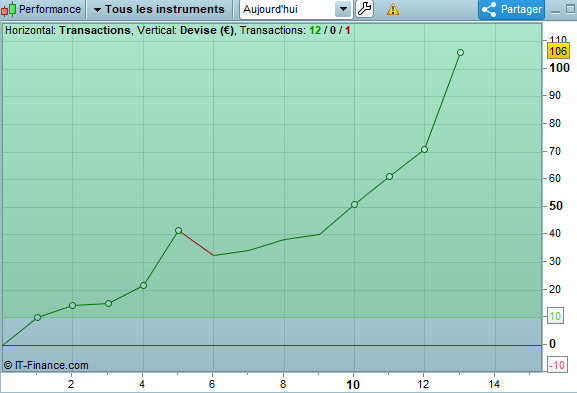Viewport: 577px width, 393px height.
Task: Open the Tous les instruments dropdown
Action: [x=159, y=9]
